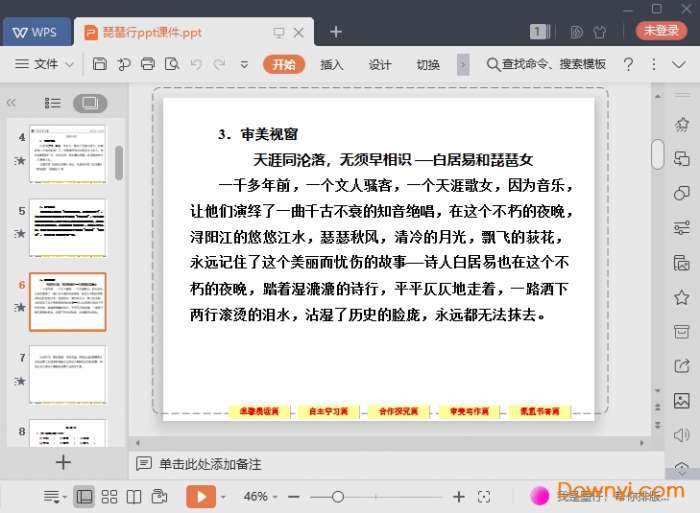
Task: Click the speaker audio icon in sidebar
Action: [682, 435]
